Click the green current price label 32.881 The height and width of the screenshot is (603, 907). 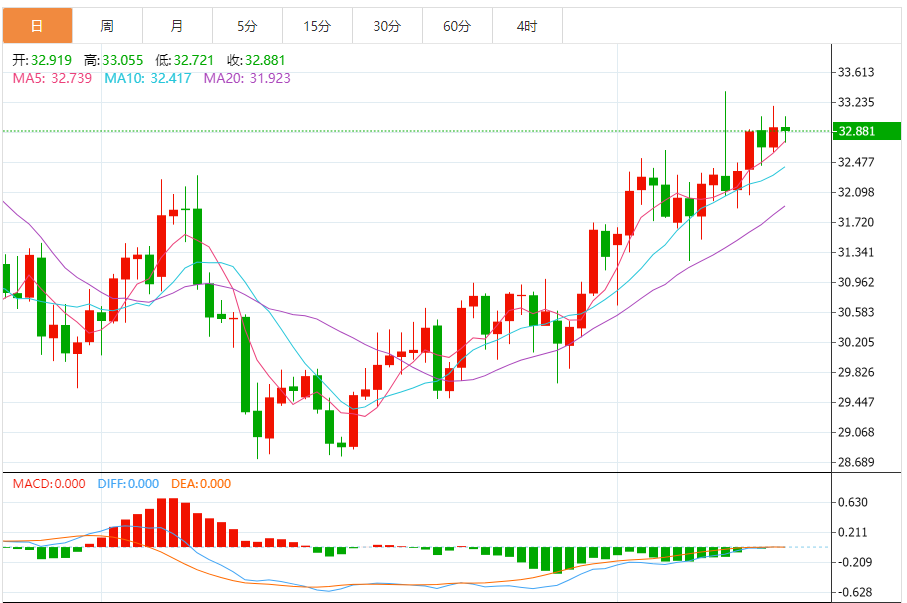click(x=866, y=131)
